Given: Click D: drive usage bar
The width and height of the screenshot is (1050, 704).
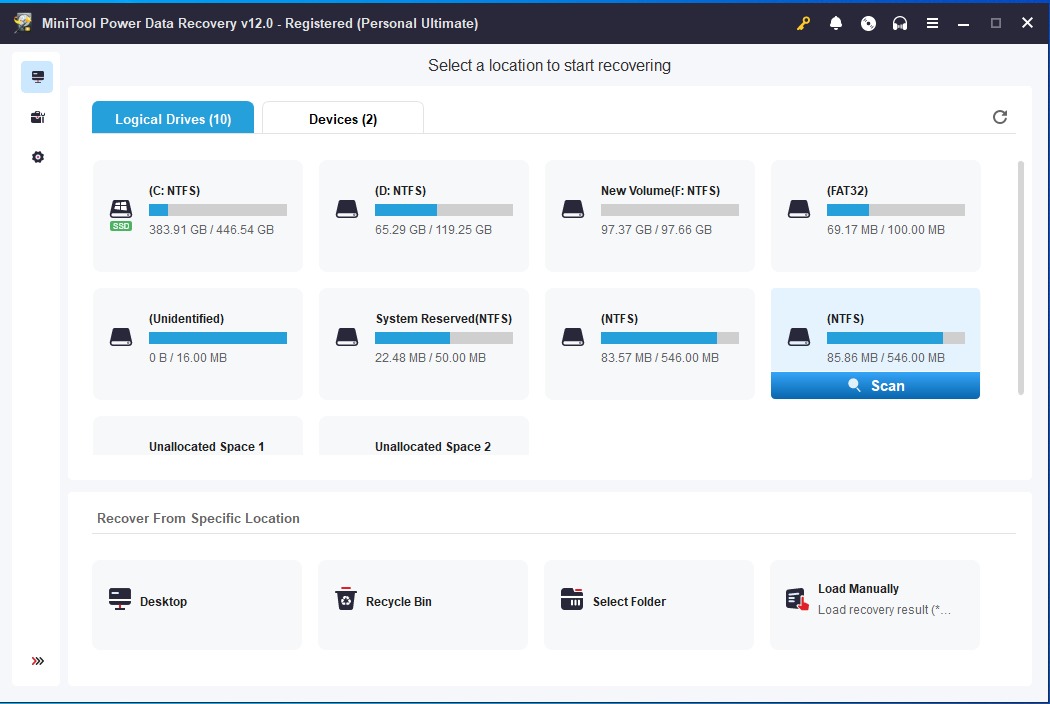Looking at the screenshot, I should pyautogui.click(x=444, y=210).
